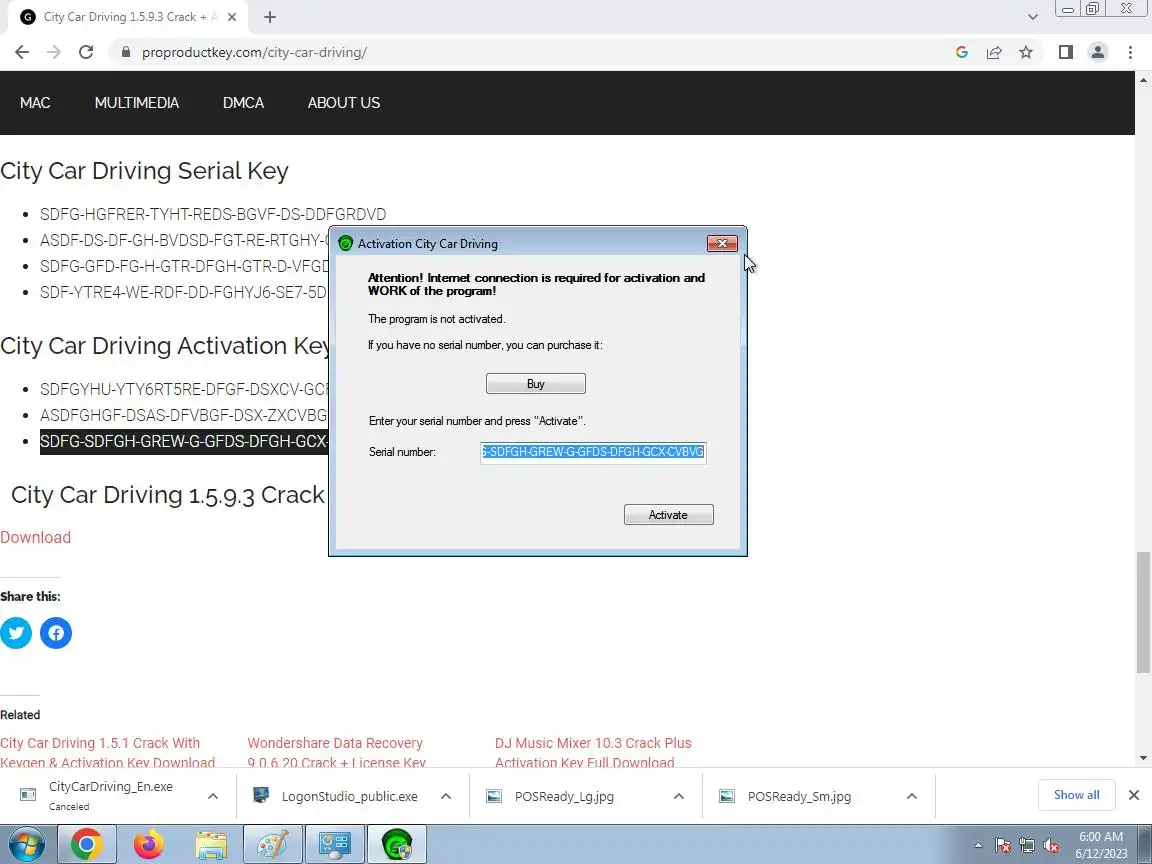This screenshot has height=864, width=1152.
Task: Click highlighted key SDFG-SDFGH-GREW-G-GFDS-DFGH-GCX
Action: (184, 442)
